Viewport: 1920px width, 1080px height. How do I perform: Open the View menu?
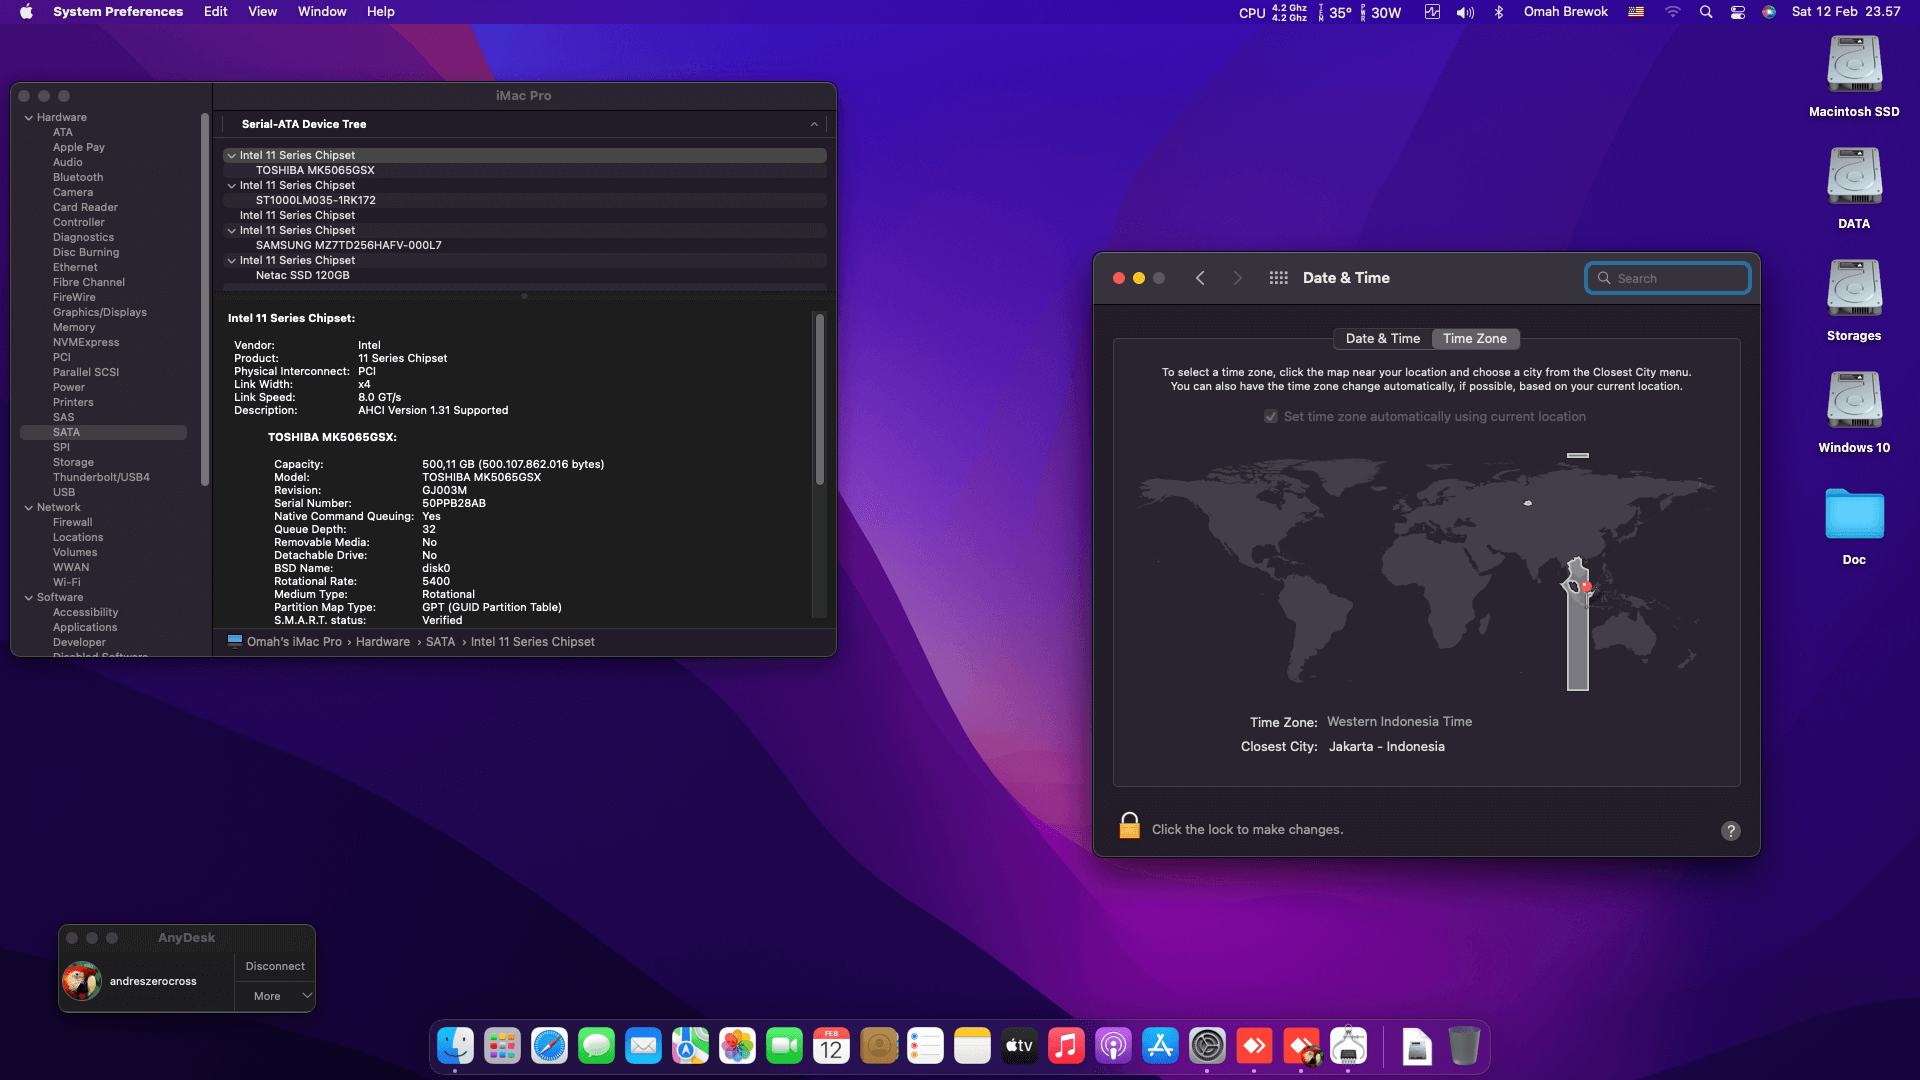click(x=262, y=12)
